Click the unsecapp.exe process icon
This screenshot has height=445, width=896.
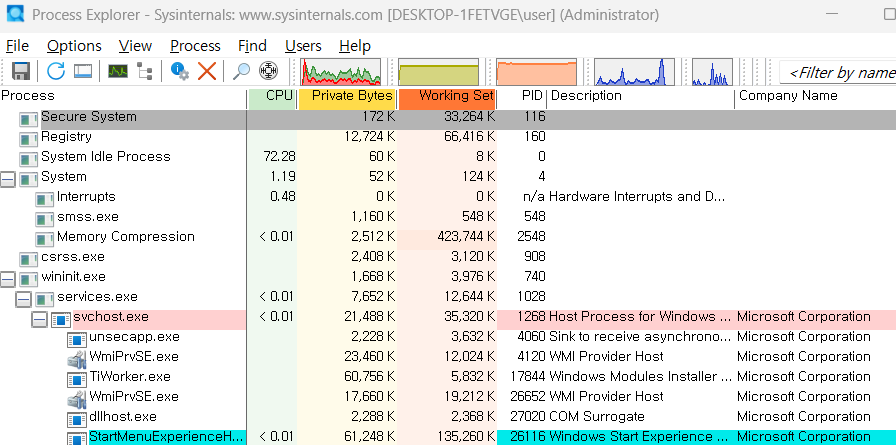click(x=77, y=339)
